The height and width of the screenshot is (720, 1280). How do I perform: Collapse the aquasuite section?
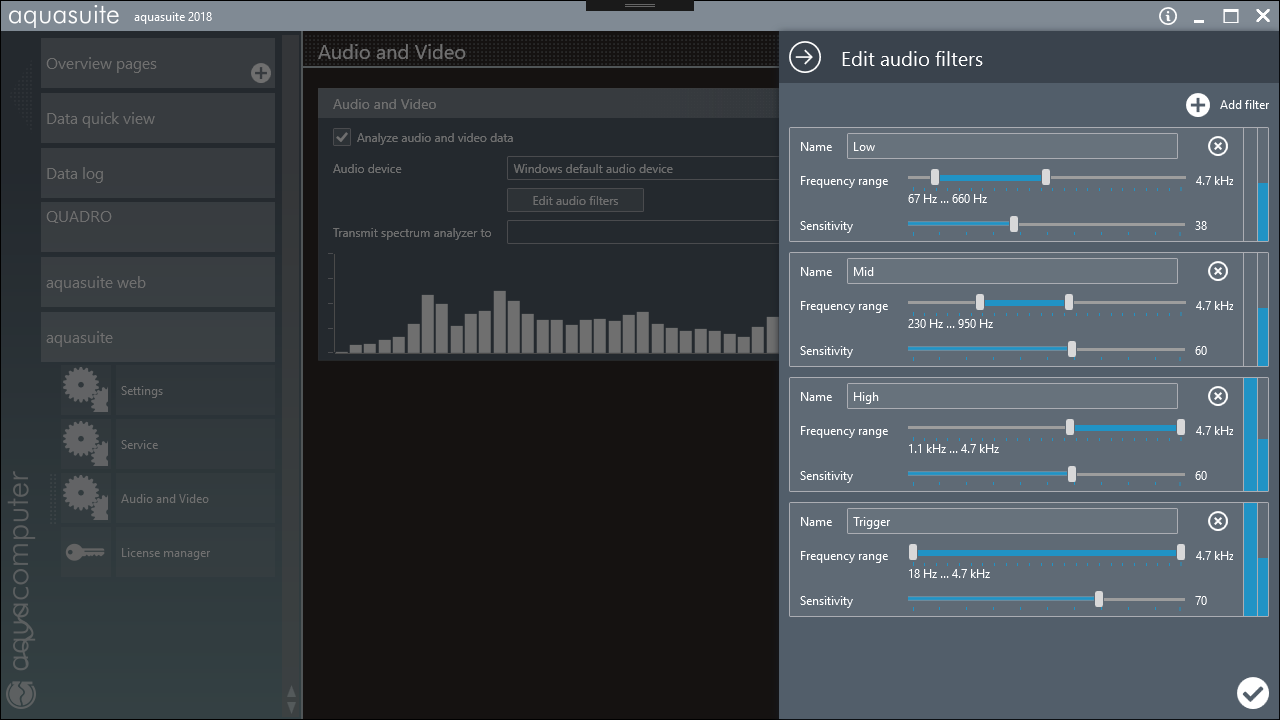pos(158,337)
